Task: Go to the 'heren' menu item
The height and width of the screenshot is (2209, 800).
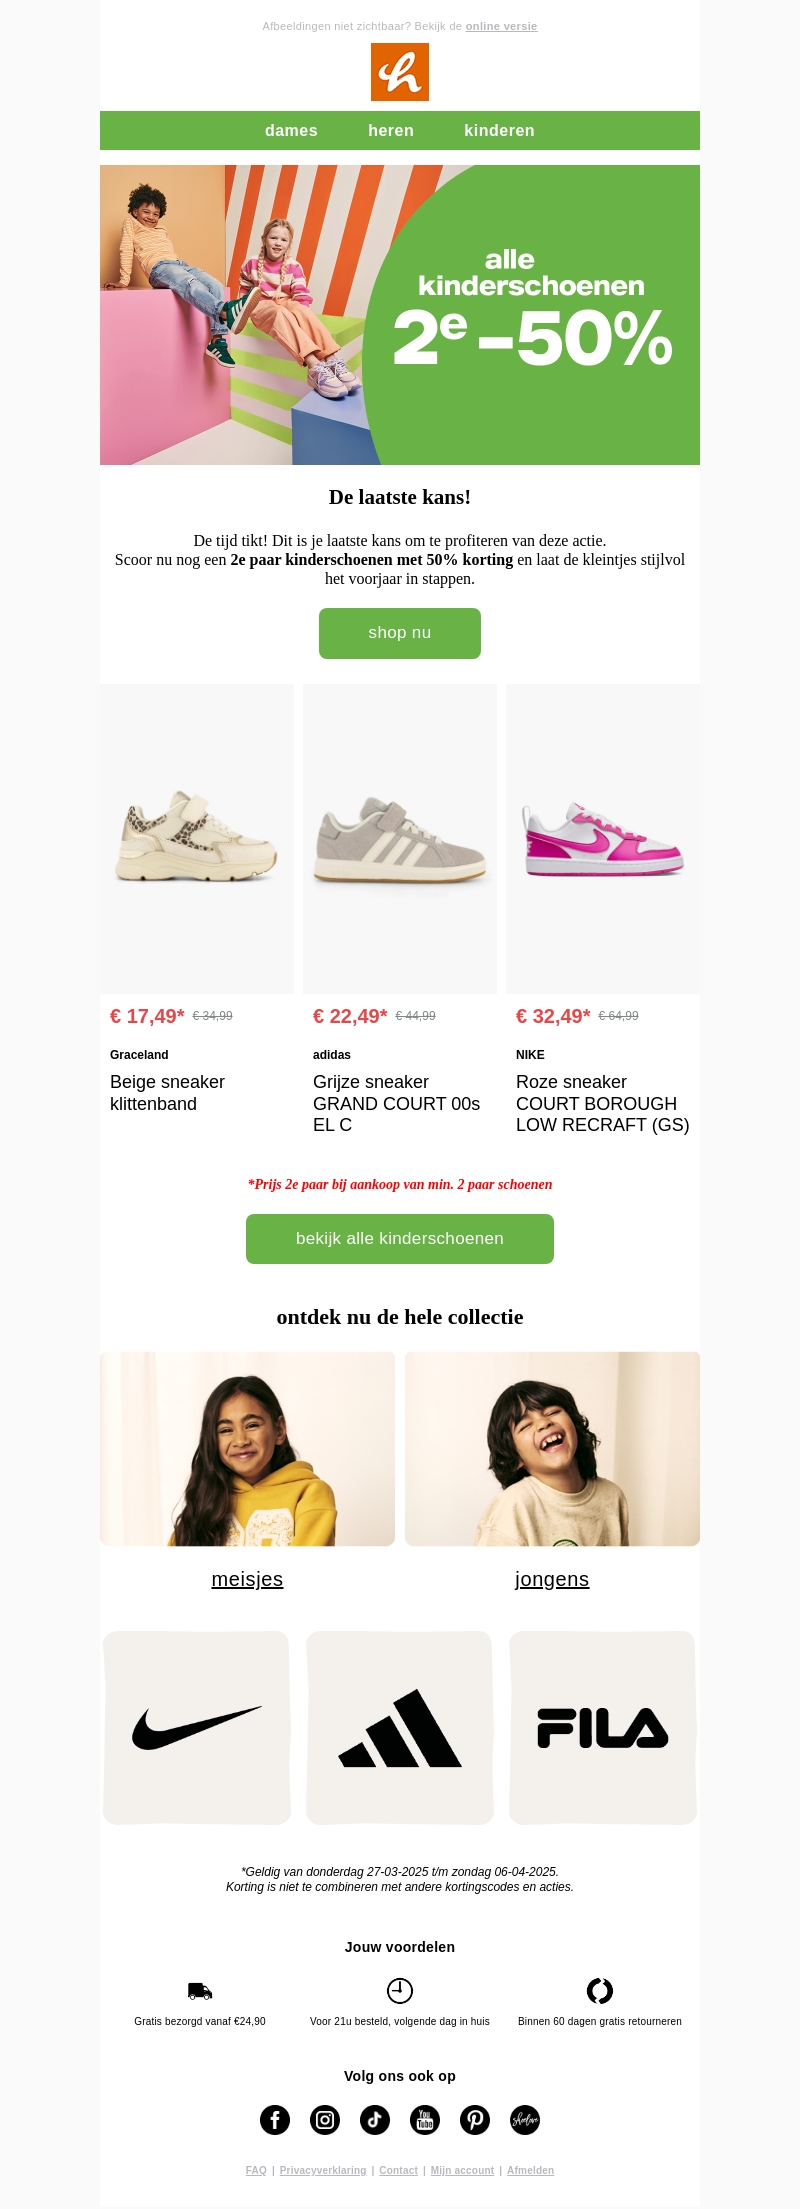Action: [391, 131]
